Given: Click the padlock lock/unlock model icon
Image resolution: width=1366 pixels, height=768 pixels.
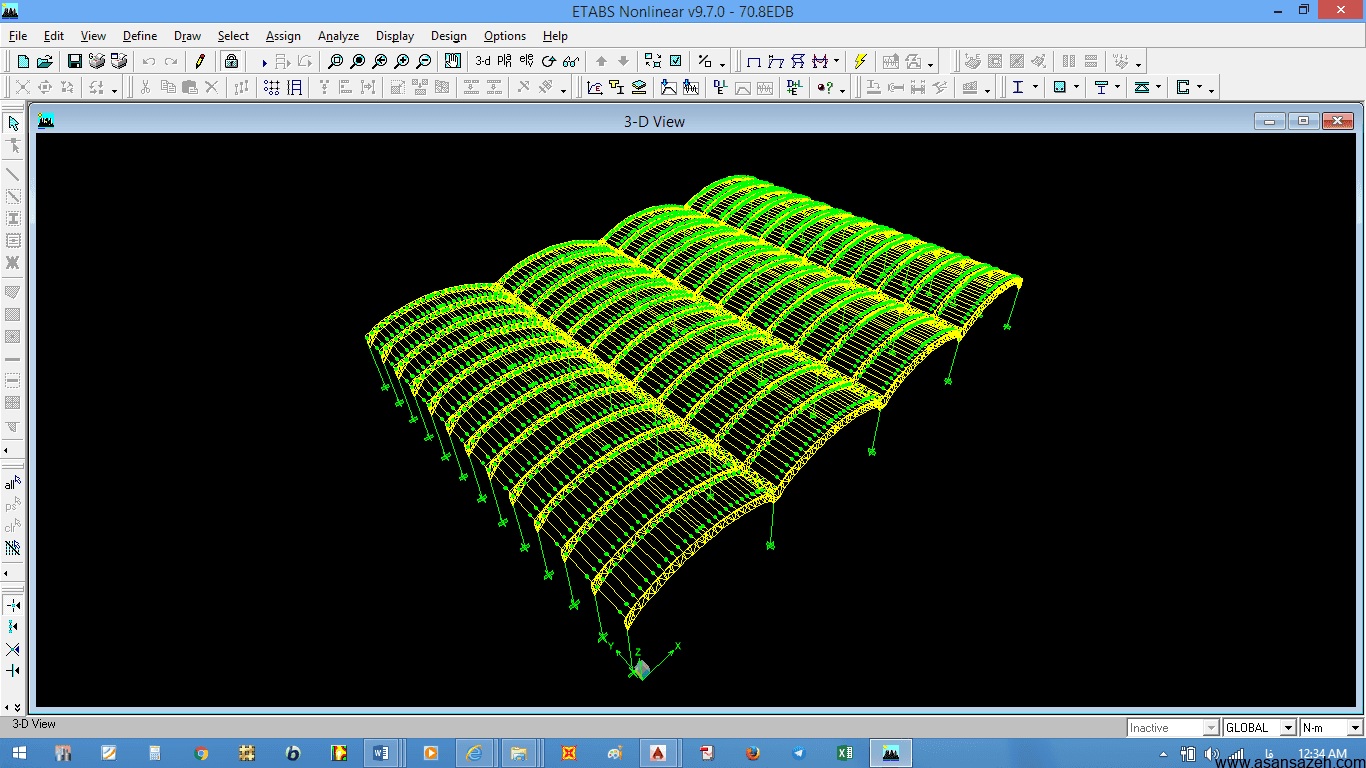Looking at the screenshot, I should (231, 61).
